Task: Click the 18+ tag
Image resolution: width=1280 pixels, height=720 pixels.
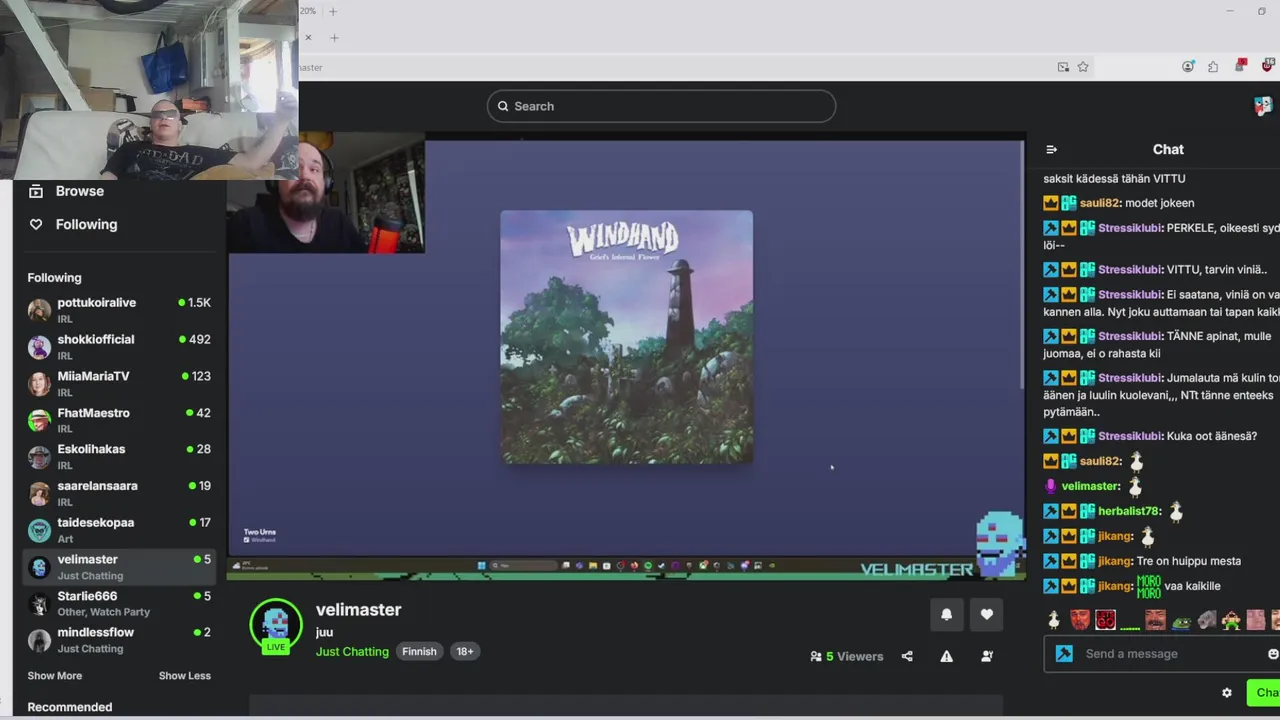Action: [x=465, y=651]
